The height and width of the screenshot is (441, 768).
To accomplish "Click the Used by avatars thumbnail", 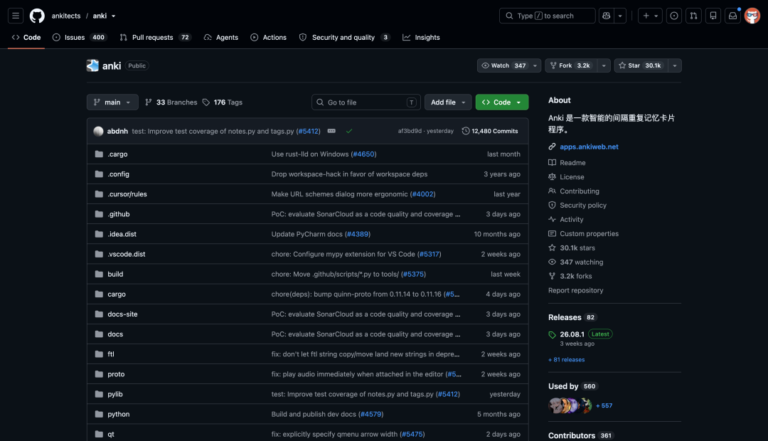I will coord(570,406).
